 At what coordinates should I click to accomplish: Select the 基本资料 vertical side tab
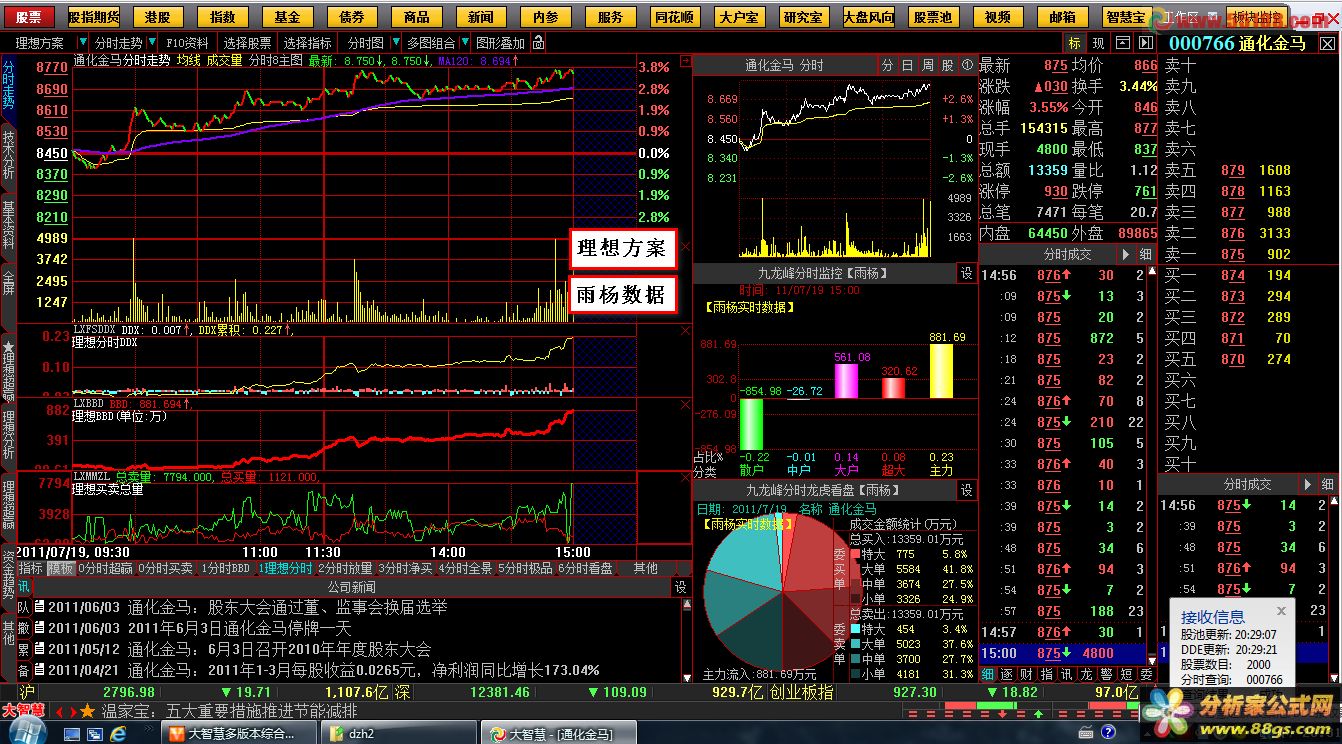coord(9,227)
